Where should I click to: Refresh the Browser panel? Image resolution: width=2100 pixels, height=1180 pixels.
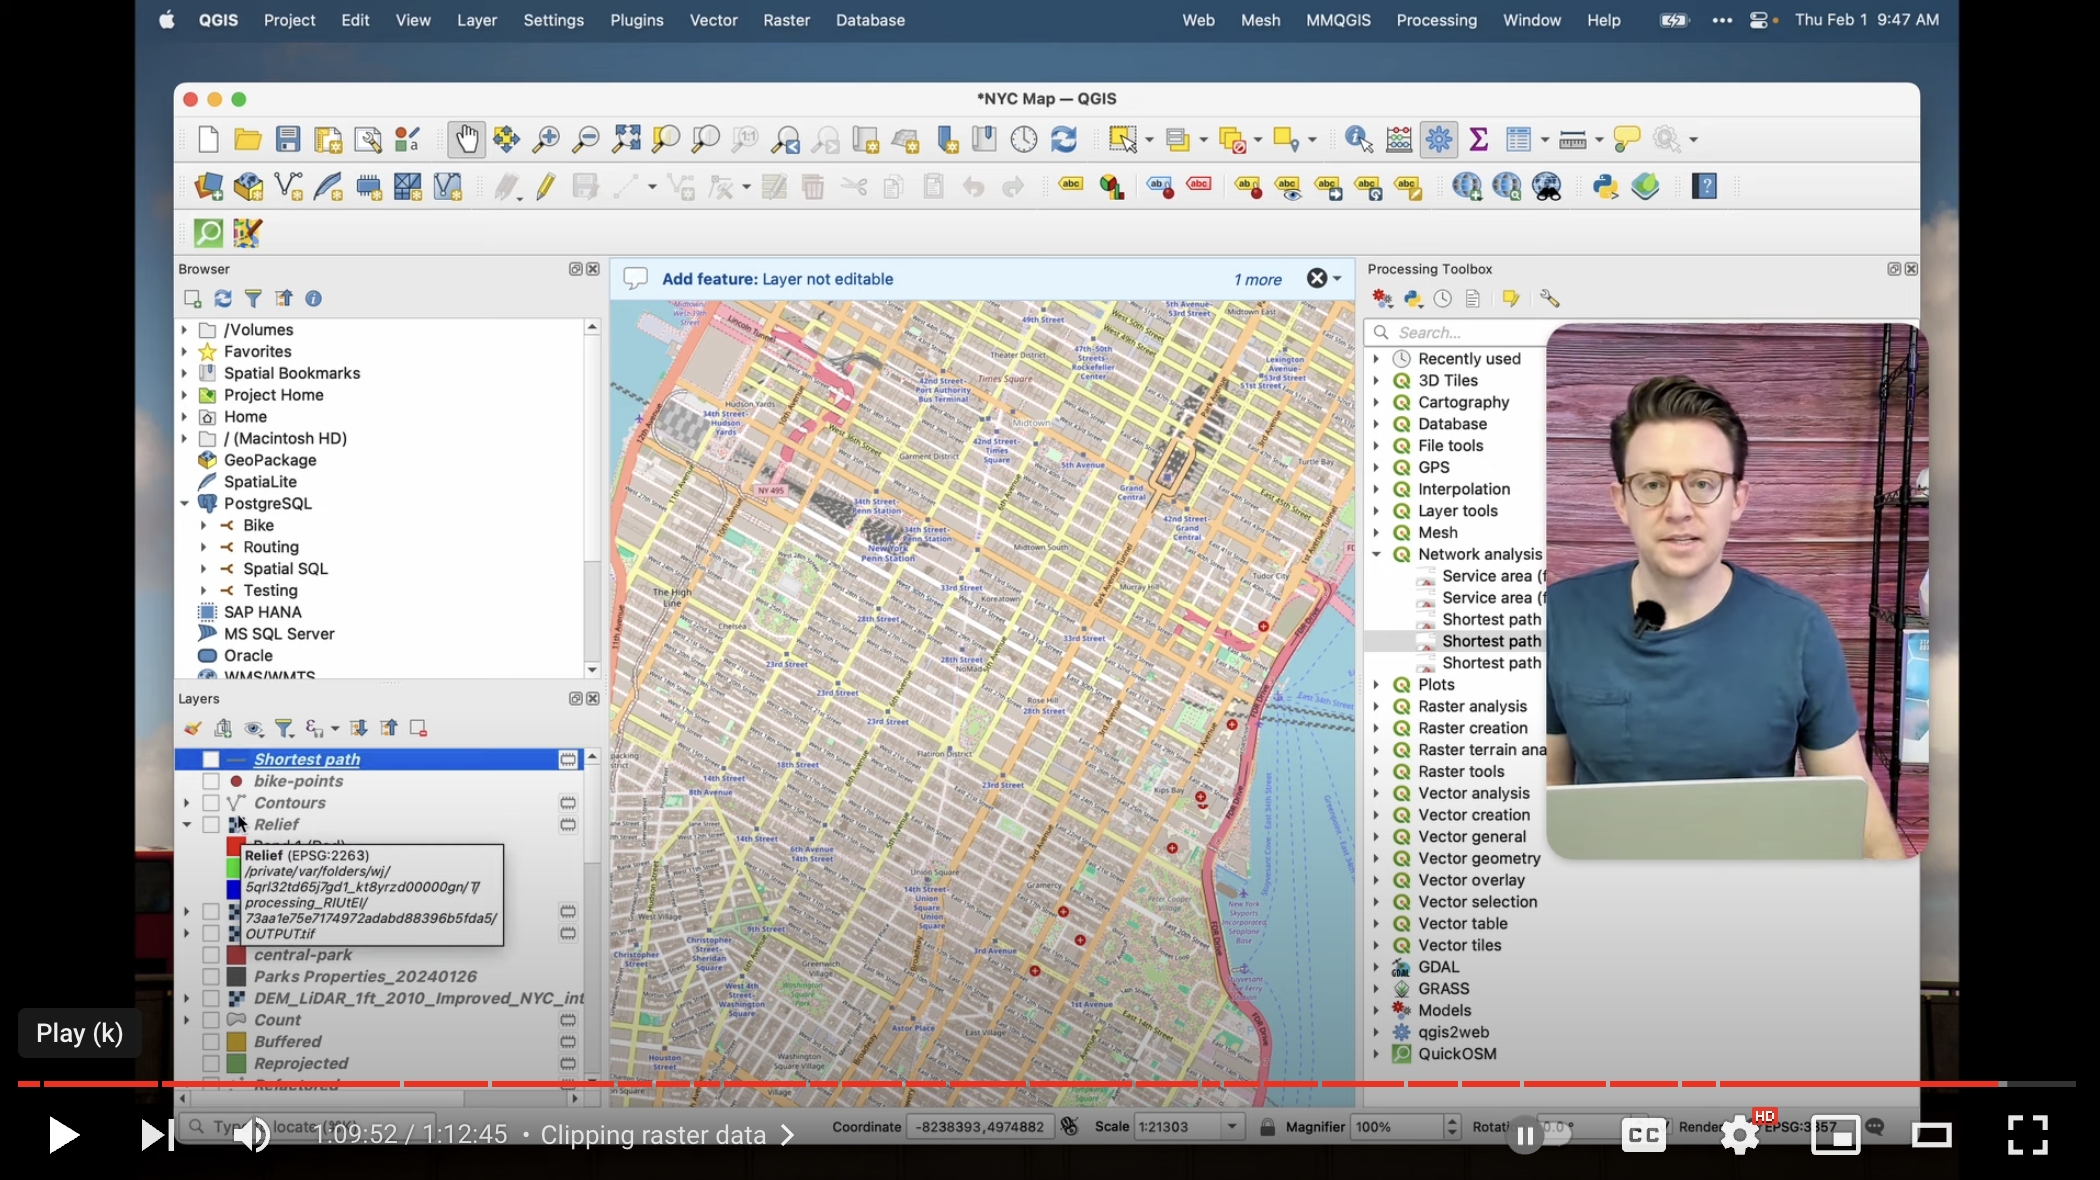point(223,298)
